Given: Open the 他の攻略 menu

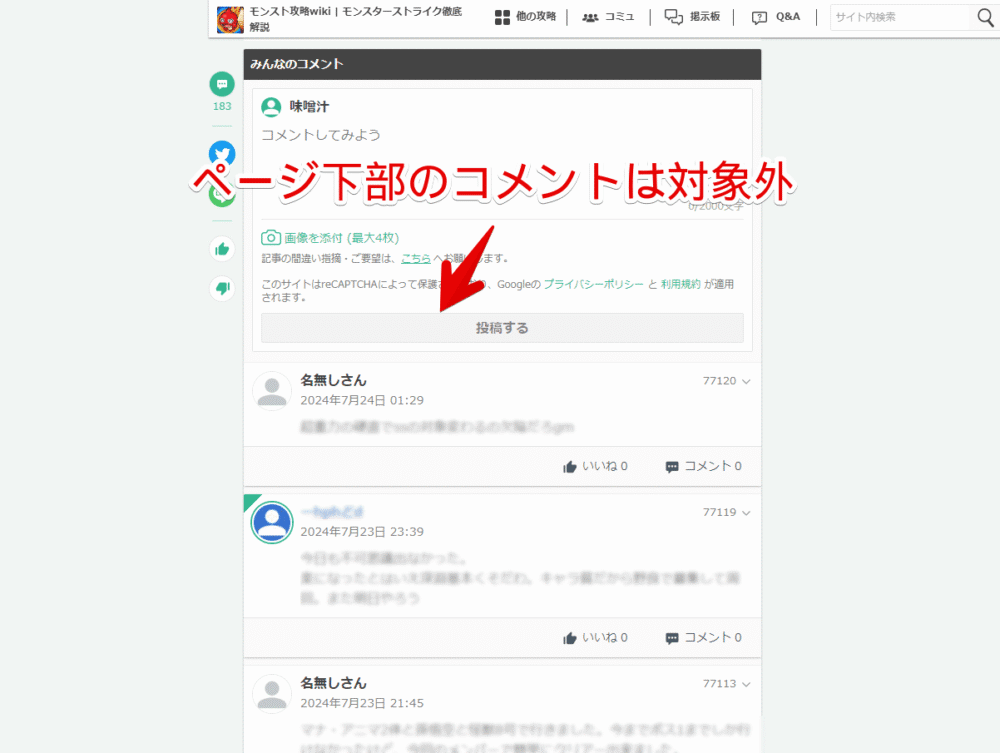Looking at the screenshot, I should [525, 17].
